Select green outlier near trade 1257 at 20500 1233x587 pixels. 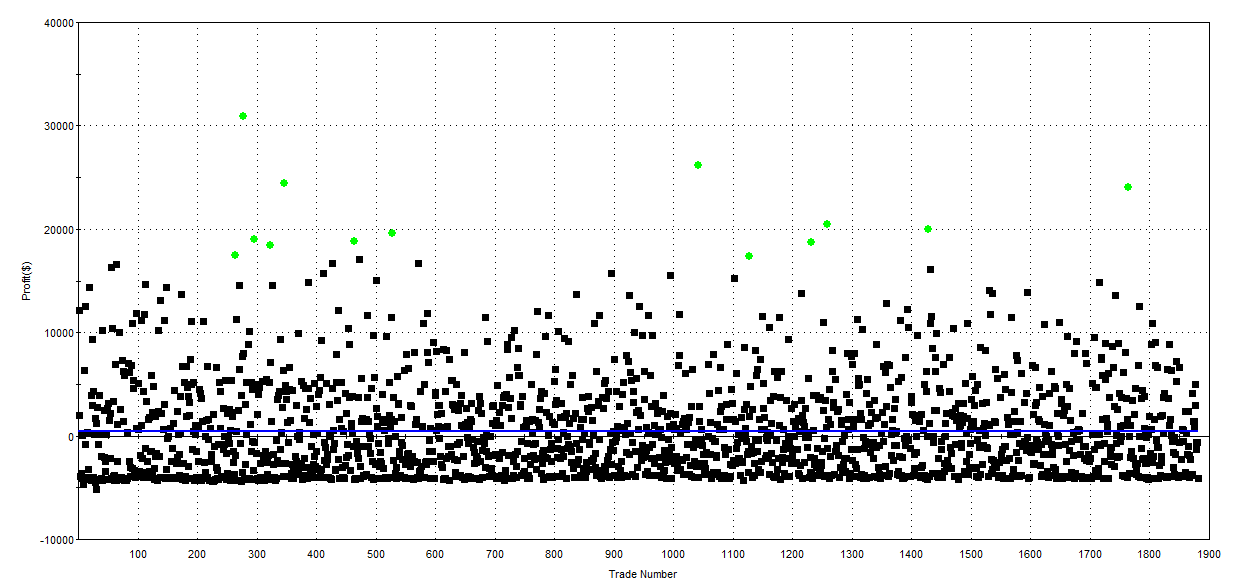827,224
